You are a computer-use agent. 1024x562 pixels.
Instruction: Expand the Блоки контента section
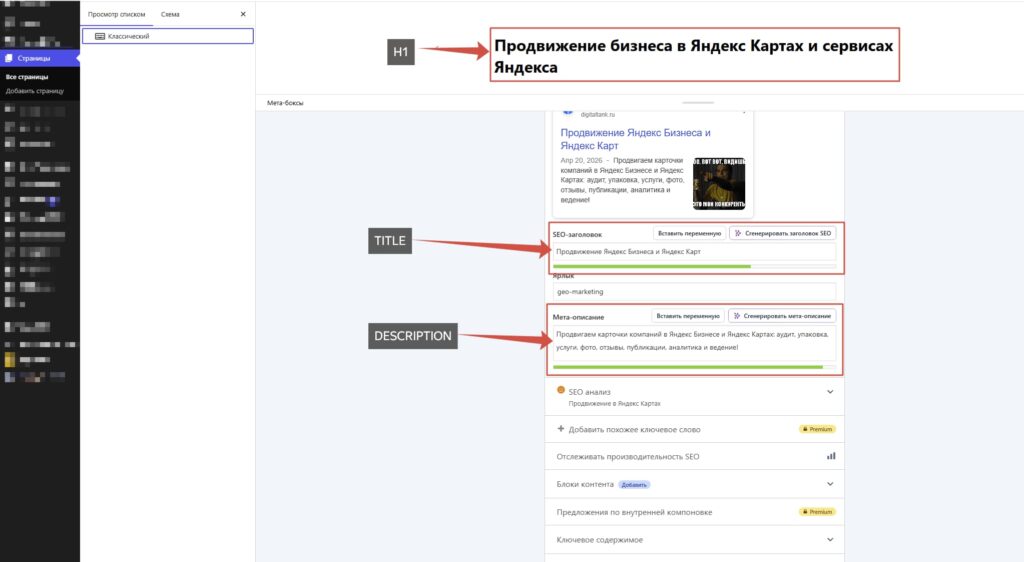830,484
